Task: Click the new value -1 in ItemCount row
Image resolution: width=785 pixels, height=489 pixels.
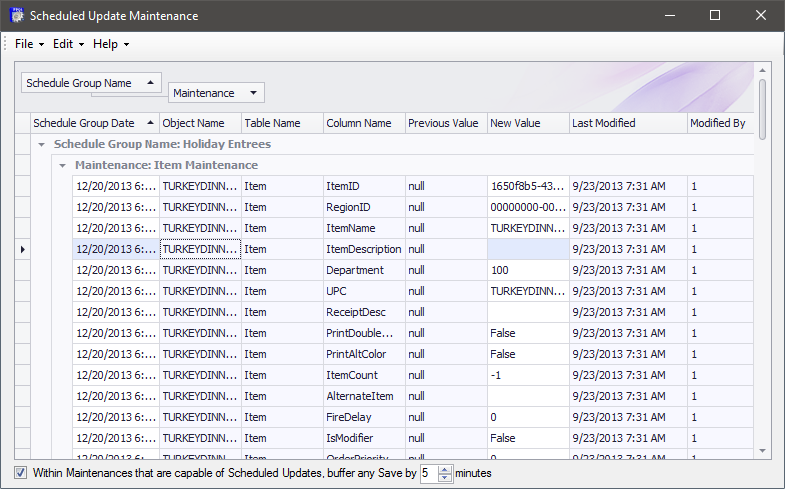Action: coord(528,375)
